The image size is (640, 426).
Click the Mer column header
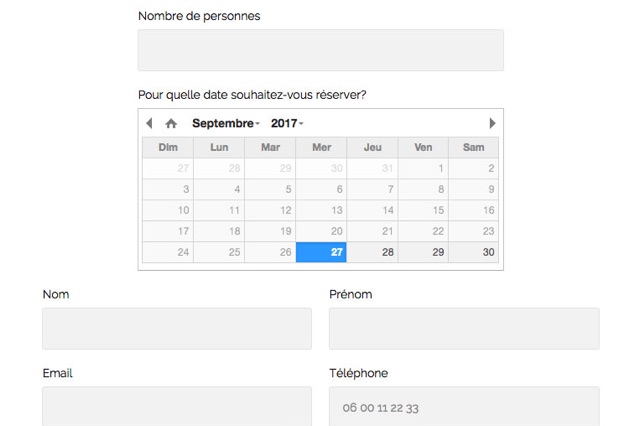pyautogui.click(x=321, y=147)
